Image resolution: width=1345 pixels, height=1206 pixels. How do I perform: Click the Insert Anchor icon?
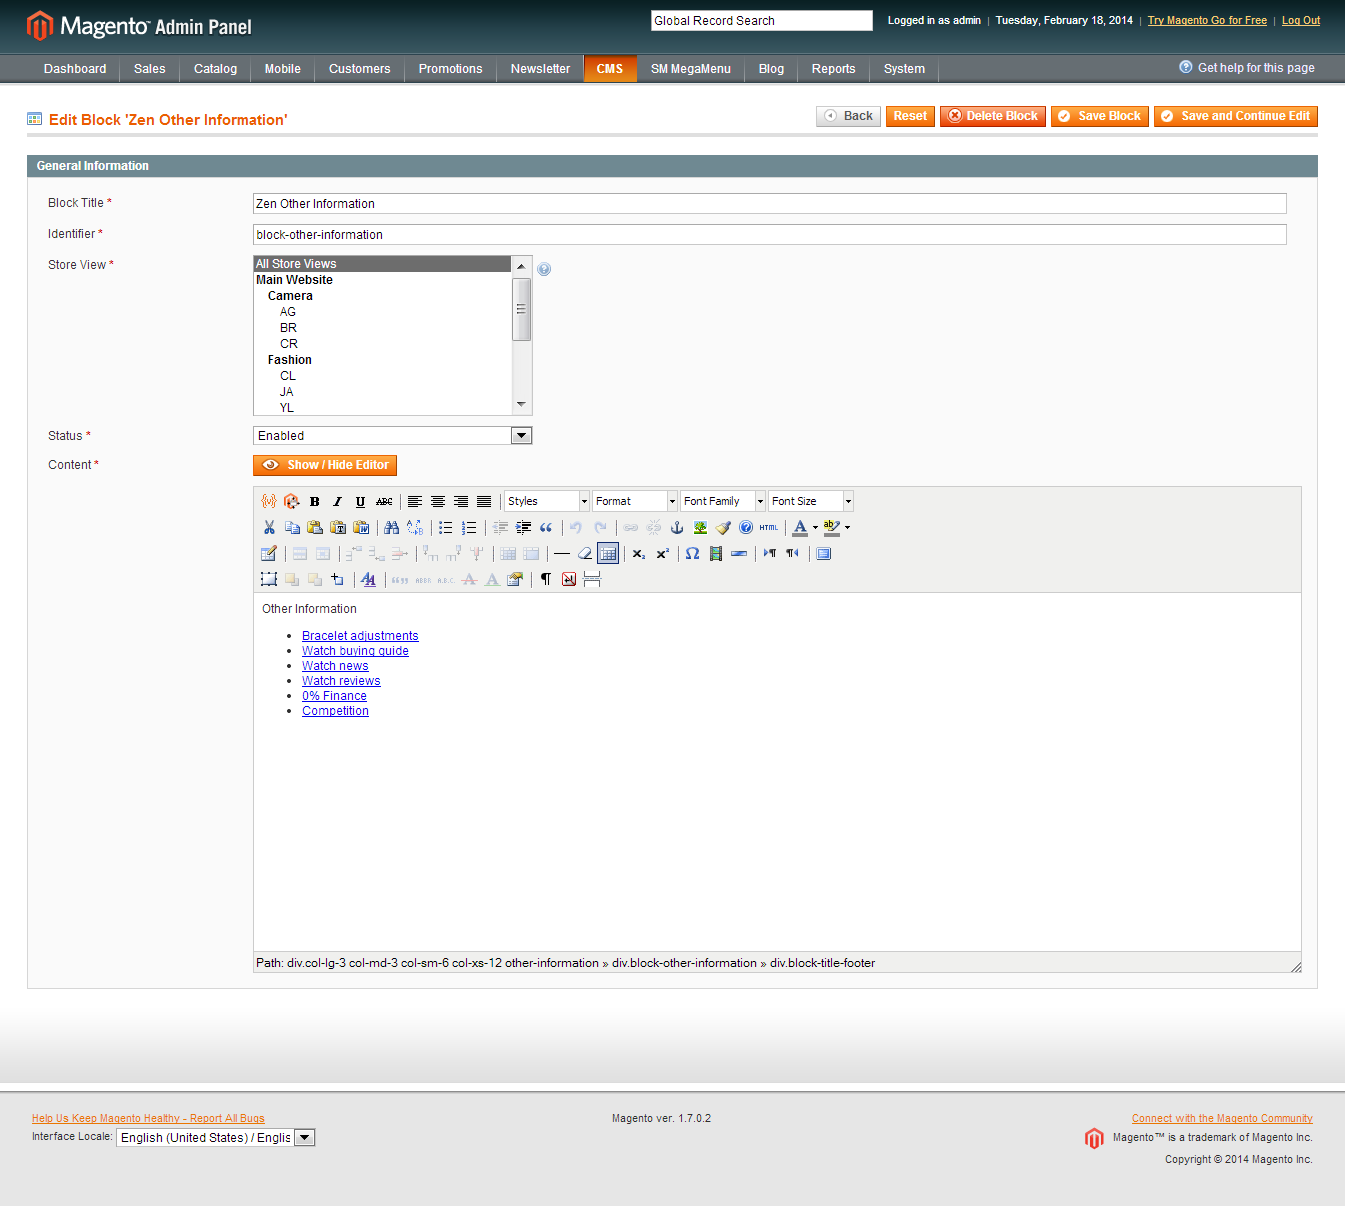[677, 527]
